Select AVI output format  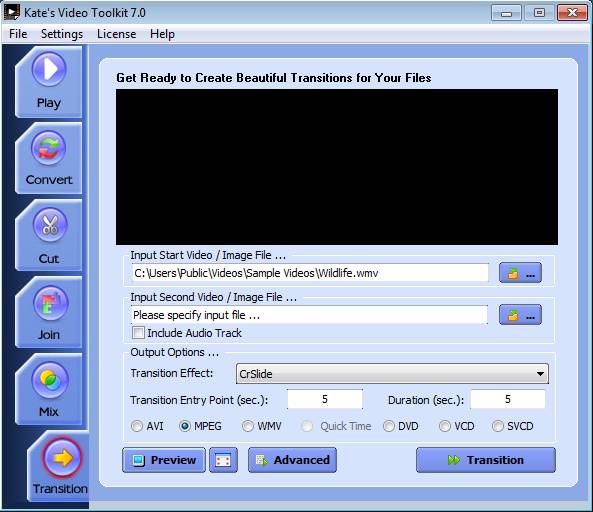[x=137, y=426]
